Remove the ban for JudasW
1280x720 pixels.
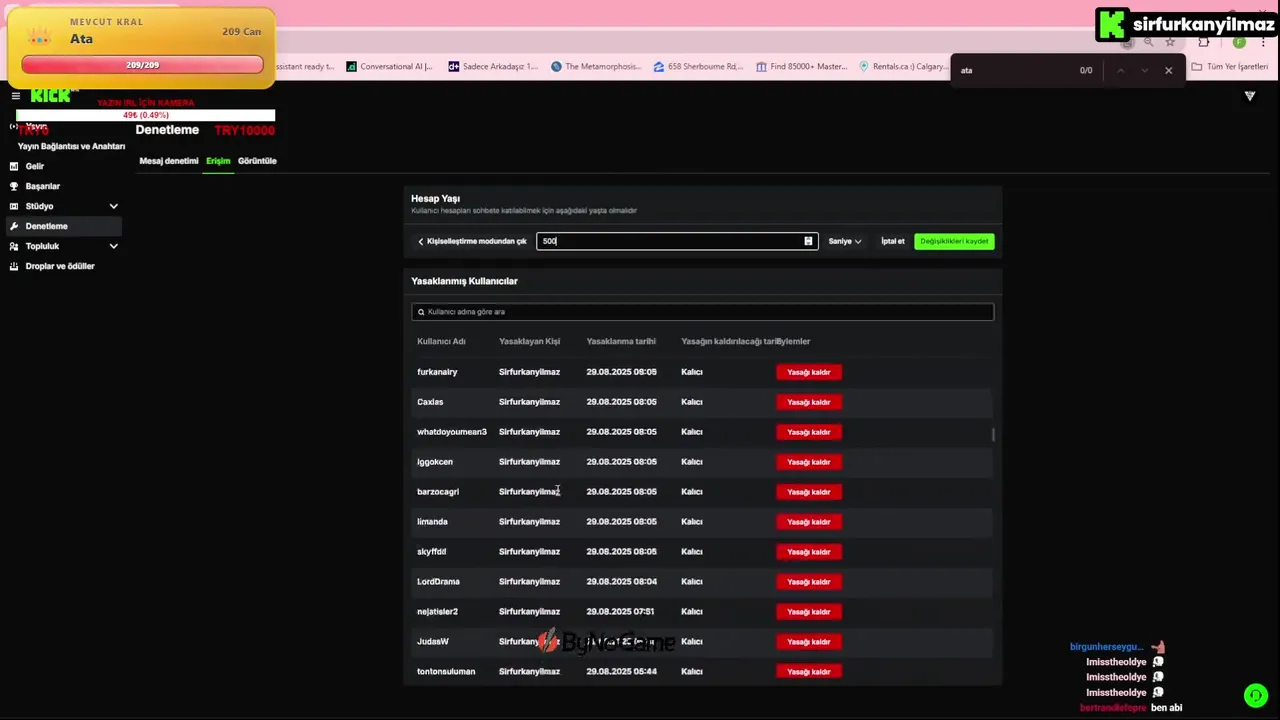(809, 642)
